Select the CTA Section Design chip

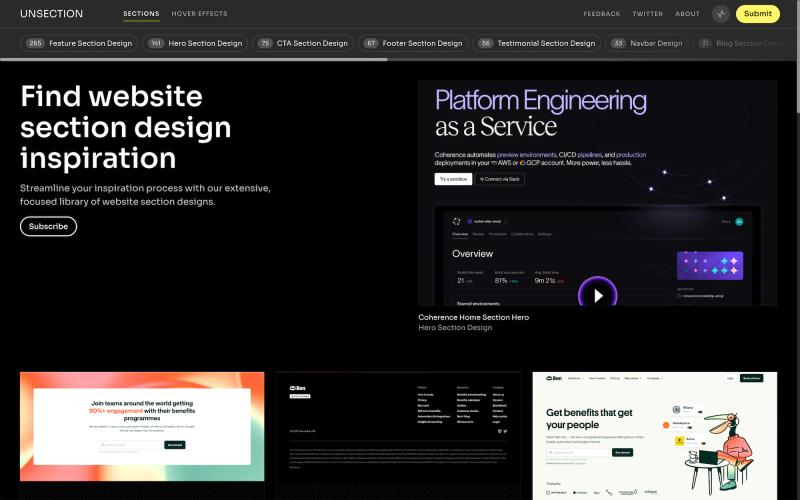pyautogui.click(x=303, y=43)
